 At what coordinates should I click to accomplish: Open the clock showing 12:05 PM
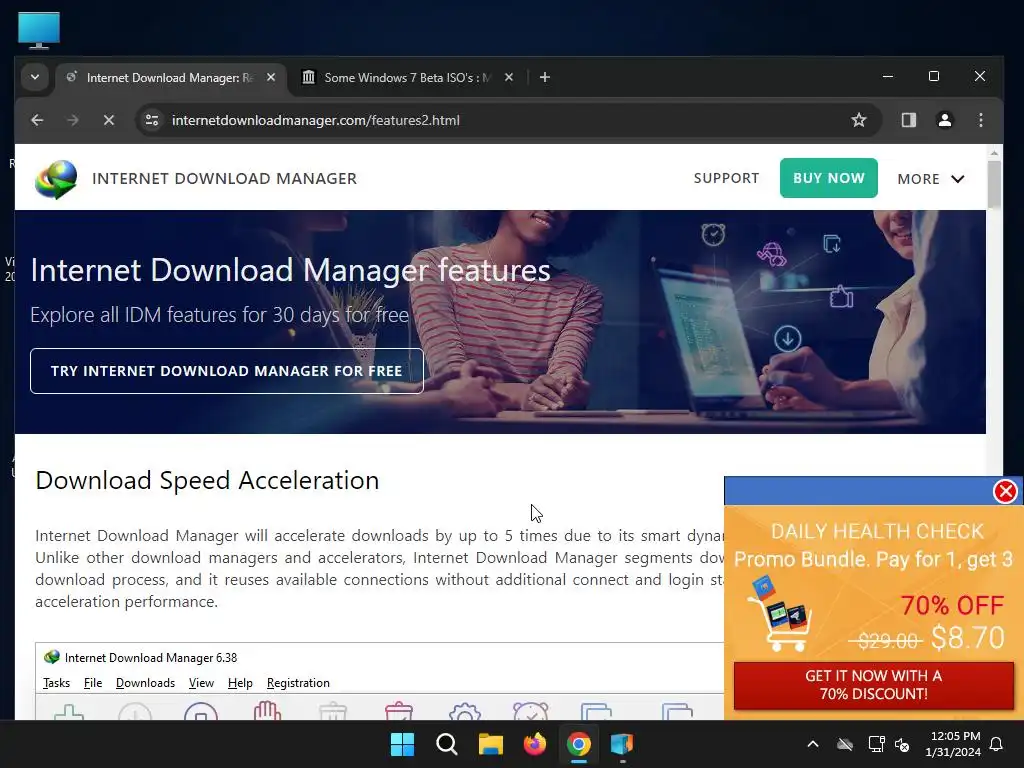pyautogui.click(x=953, y=744)
